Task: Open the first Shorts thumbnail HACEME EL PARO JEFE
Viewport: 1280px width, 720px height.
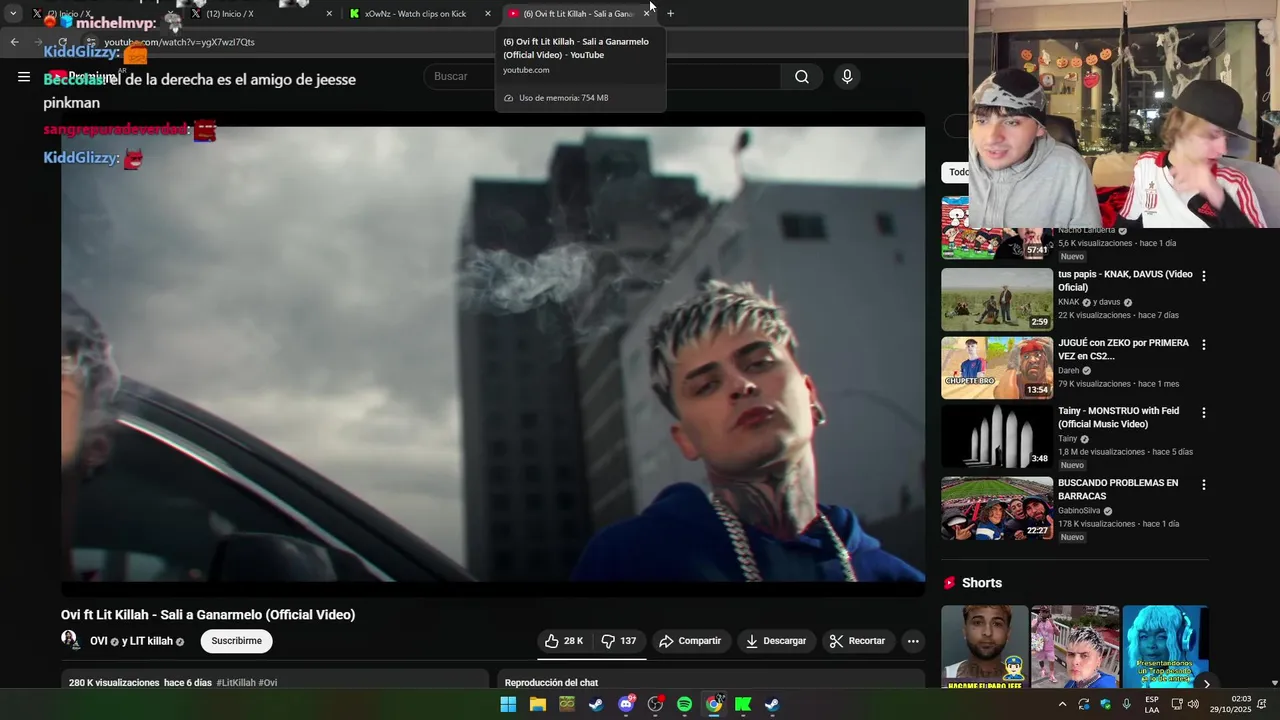Action: pyautogui.click(x=984, y=646)
